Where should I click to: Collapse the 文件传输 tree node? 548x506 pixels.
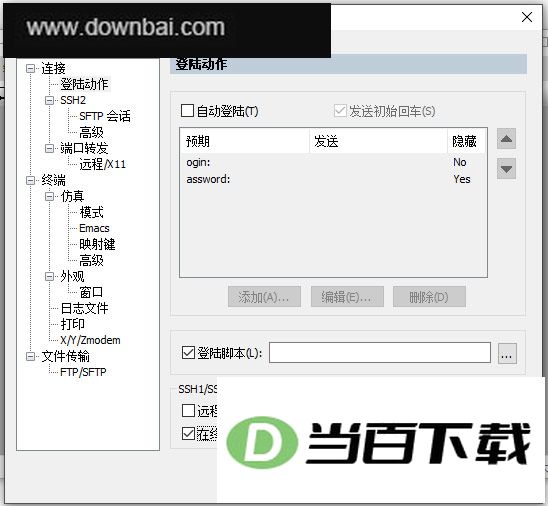coord(31,356)
